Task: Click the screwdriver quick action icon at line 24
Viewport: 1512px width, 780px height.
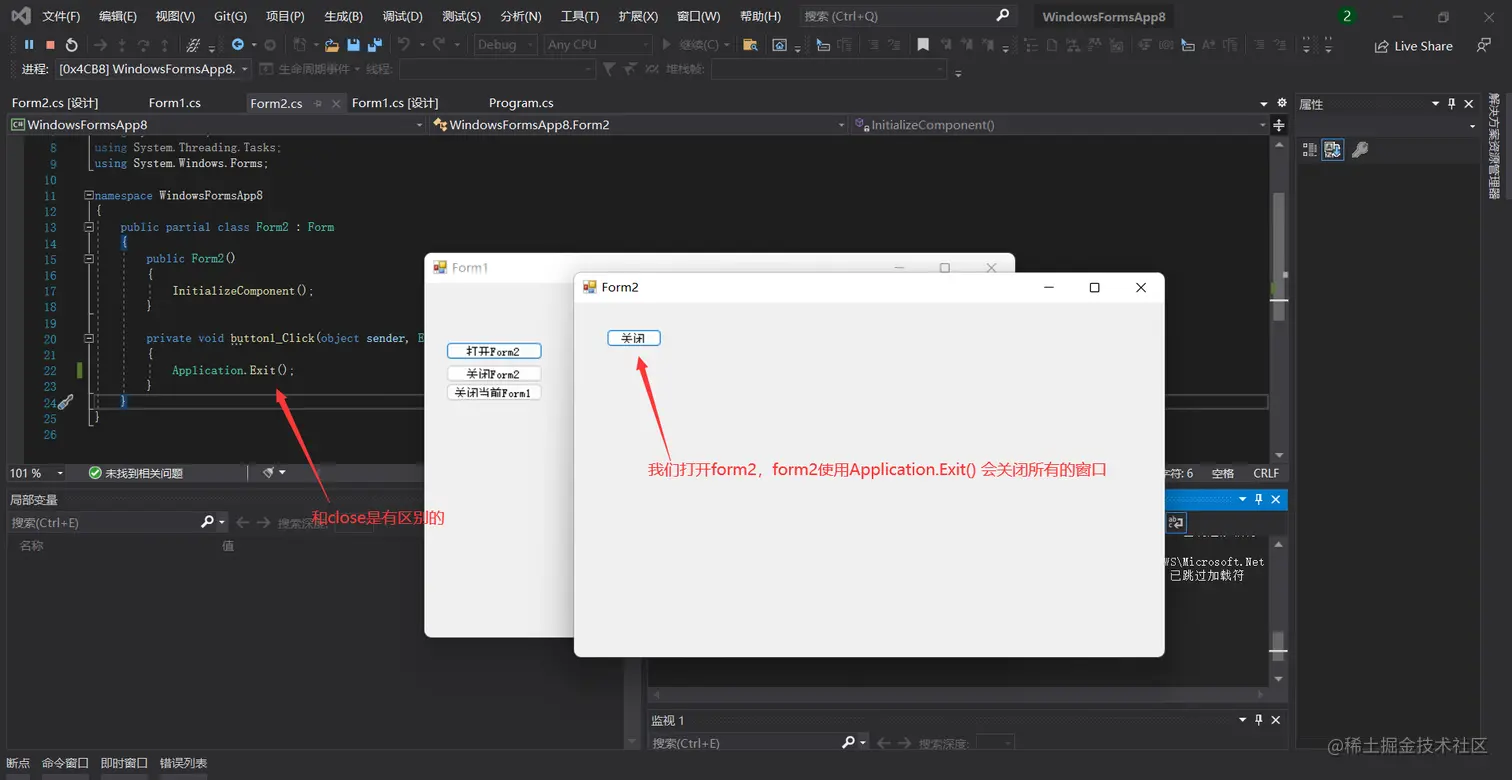Action: tap(65, 402)
